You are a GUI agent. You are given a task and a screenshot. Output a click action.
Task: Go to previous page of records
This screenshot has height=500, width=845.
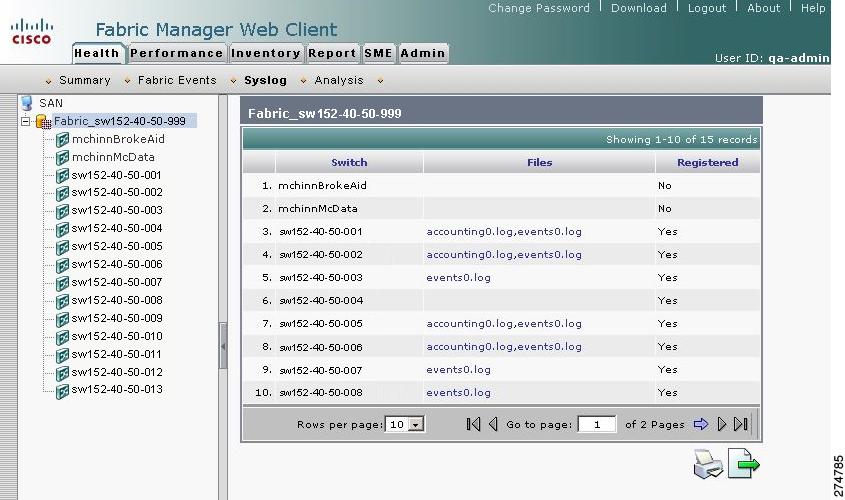tap(493, 424)
